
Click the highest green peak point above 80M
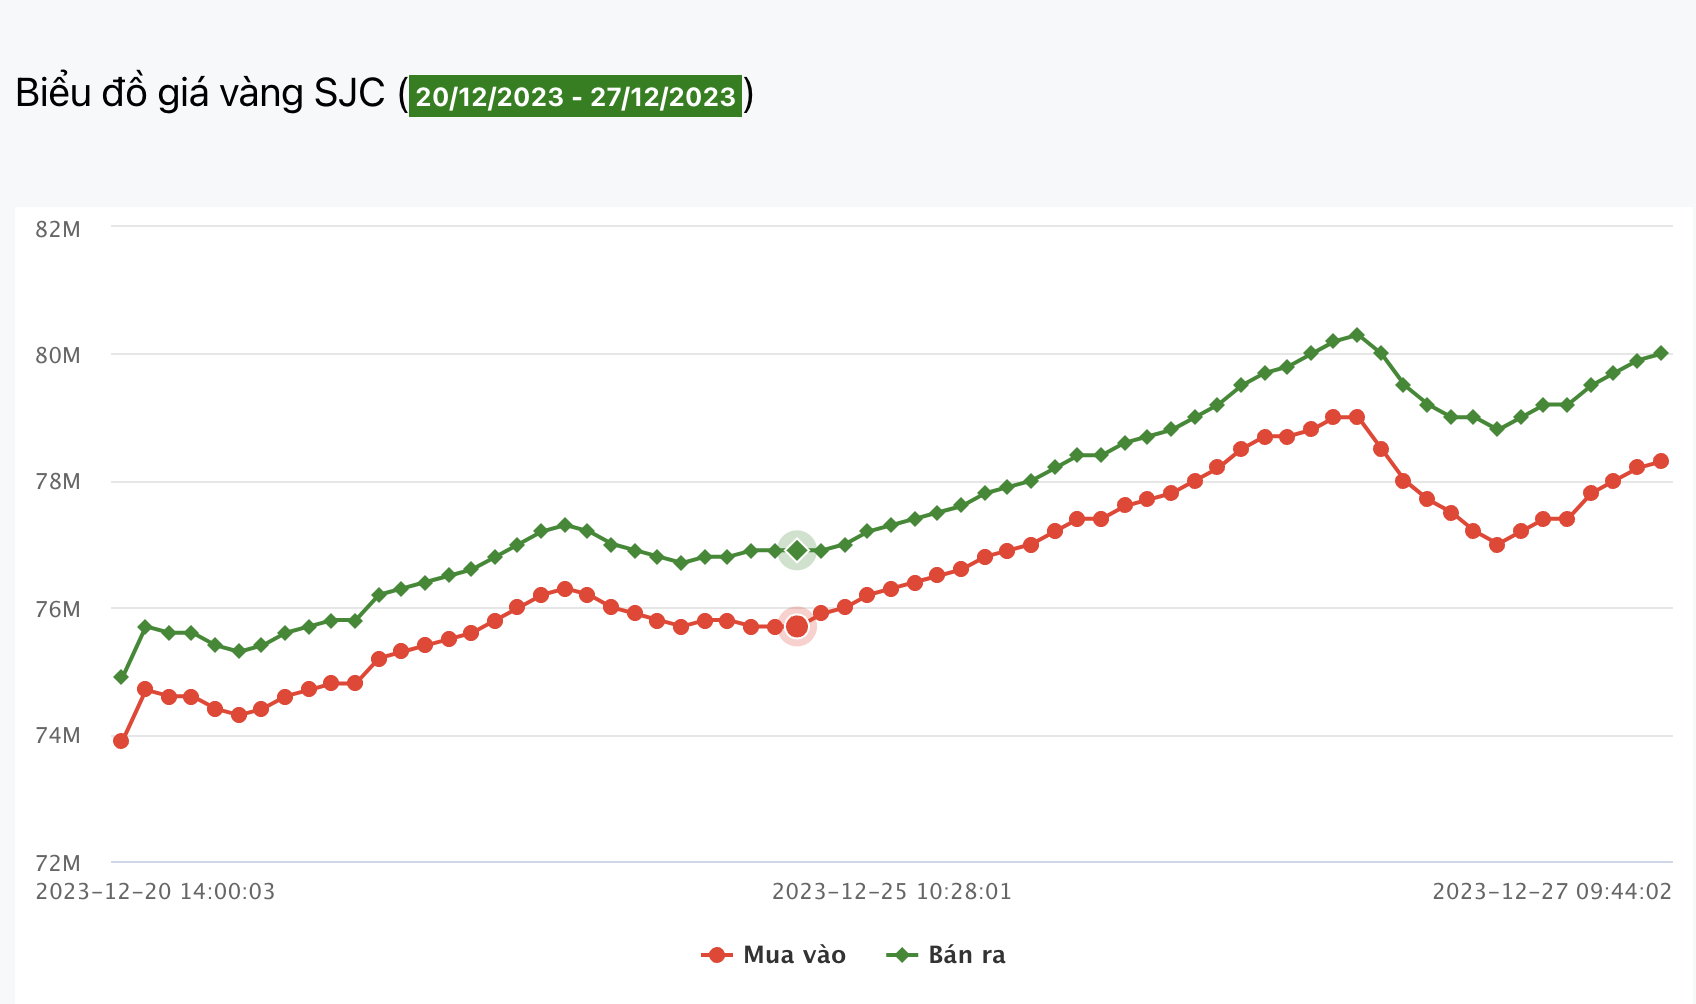(x=1357, y=335)
